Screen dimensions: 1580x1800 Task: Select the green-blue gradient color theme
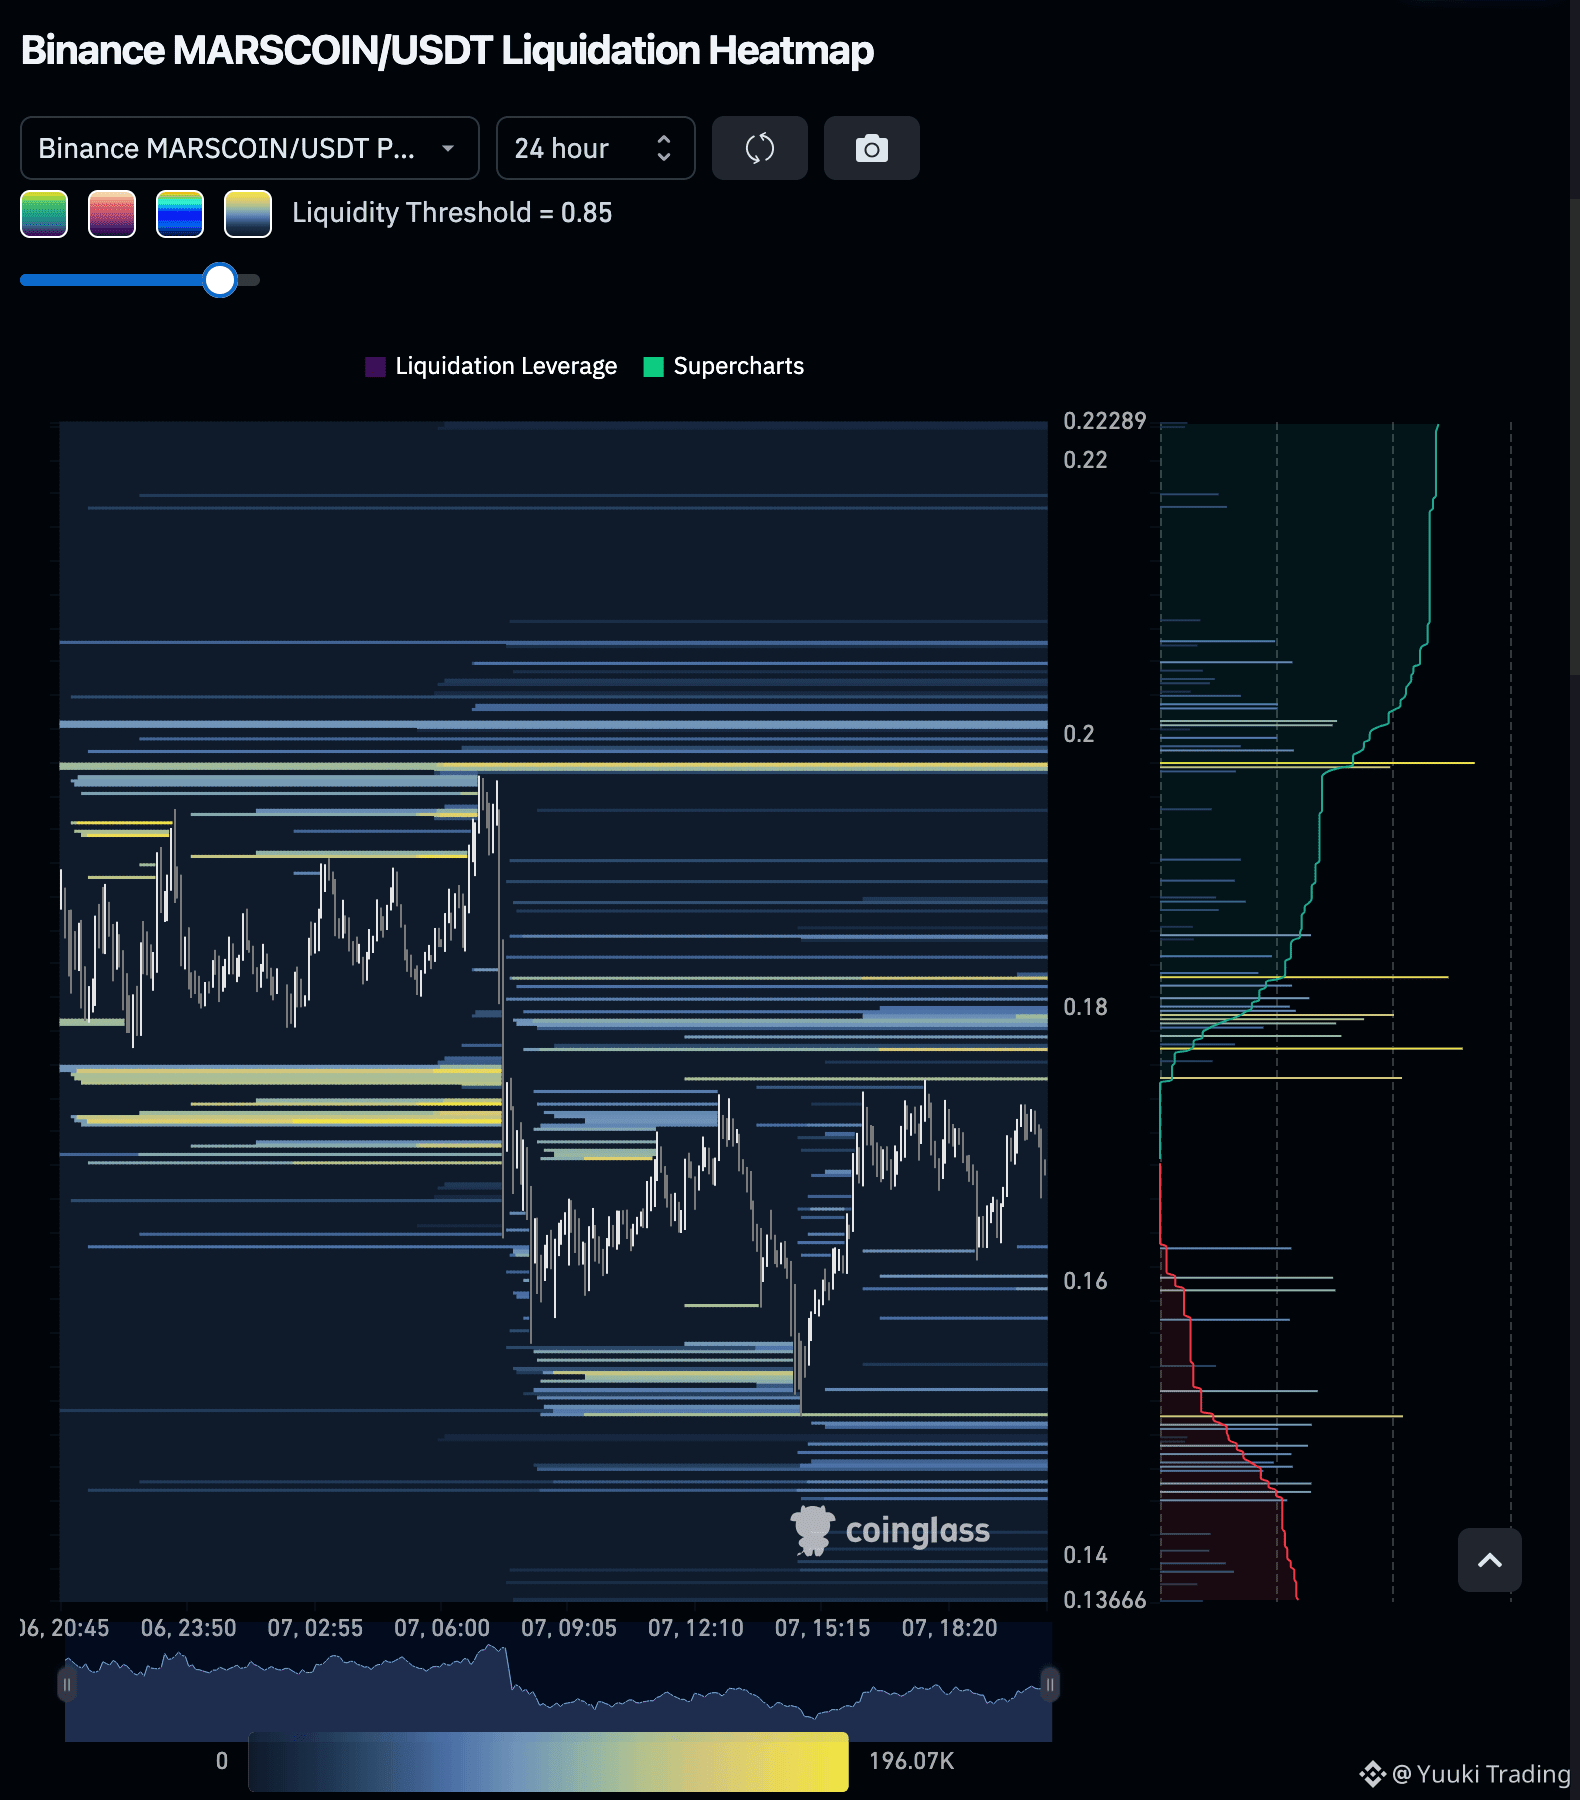click(x=44, y=214)
